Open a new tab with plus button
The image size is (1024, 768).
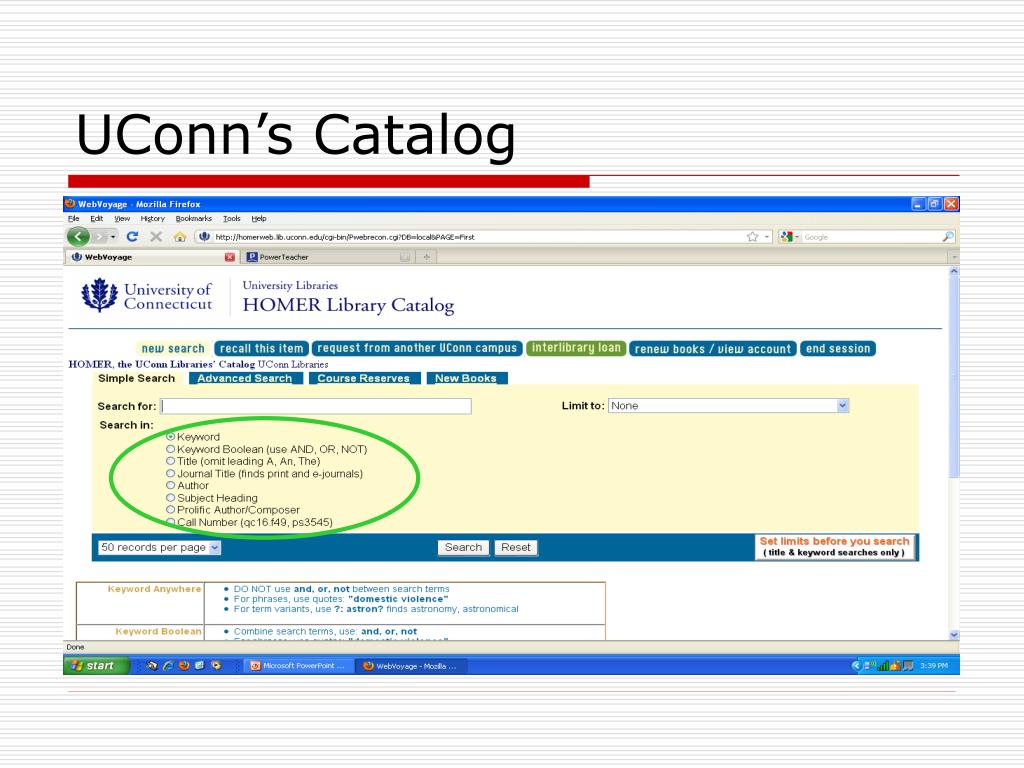426,257
